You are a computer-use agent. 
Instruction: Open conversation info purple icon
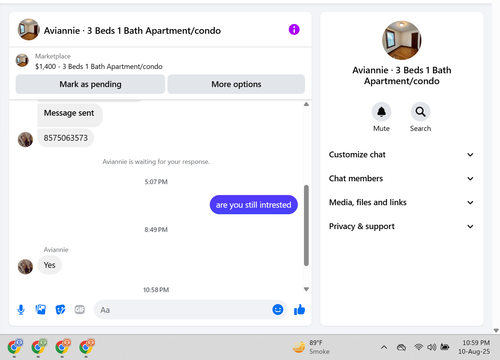(x=294, y=30)
